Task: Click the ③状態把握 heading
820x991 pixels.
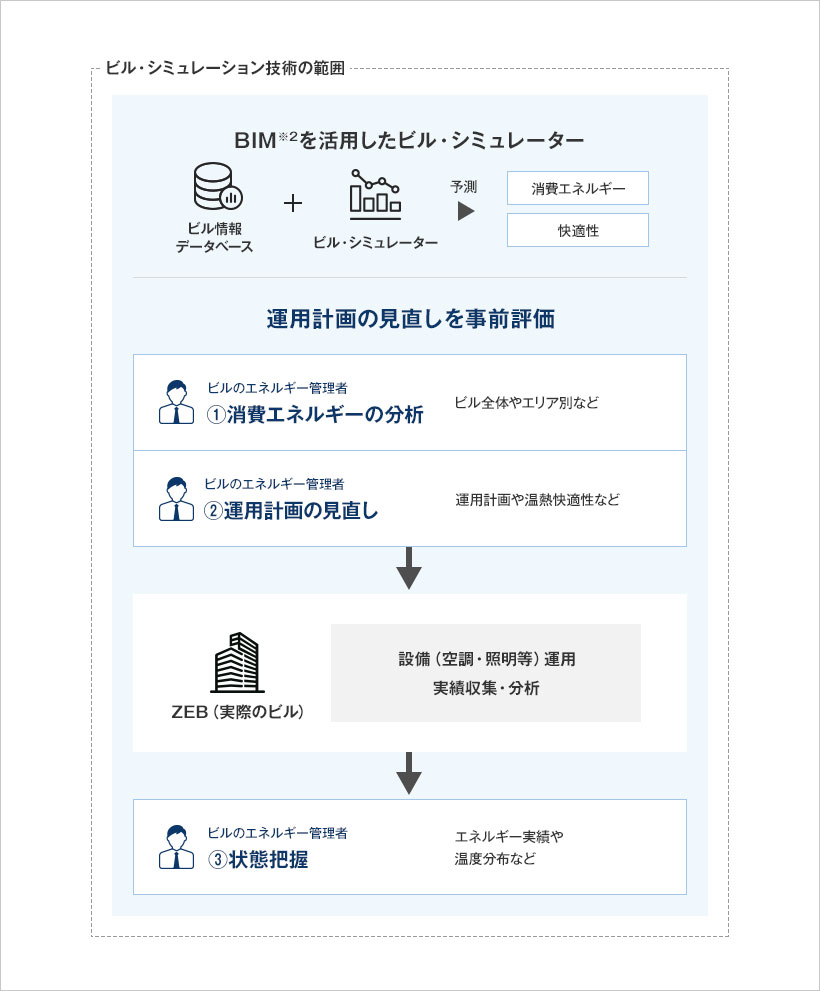Action: [257, 859]
